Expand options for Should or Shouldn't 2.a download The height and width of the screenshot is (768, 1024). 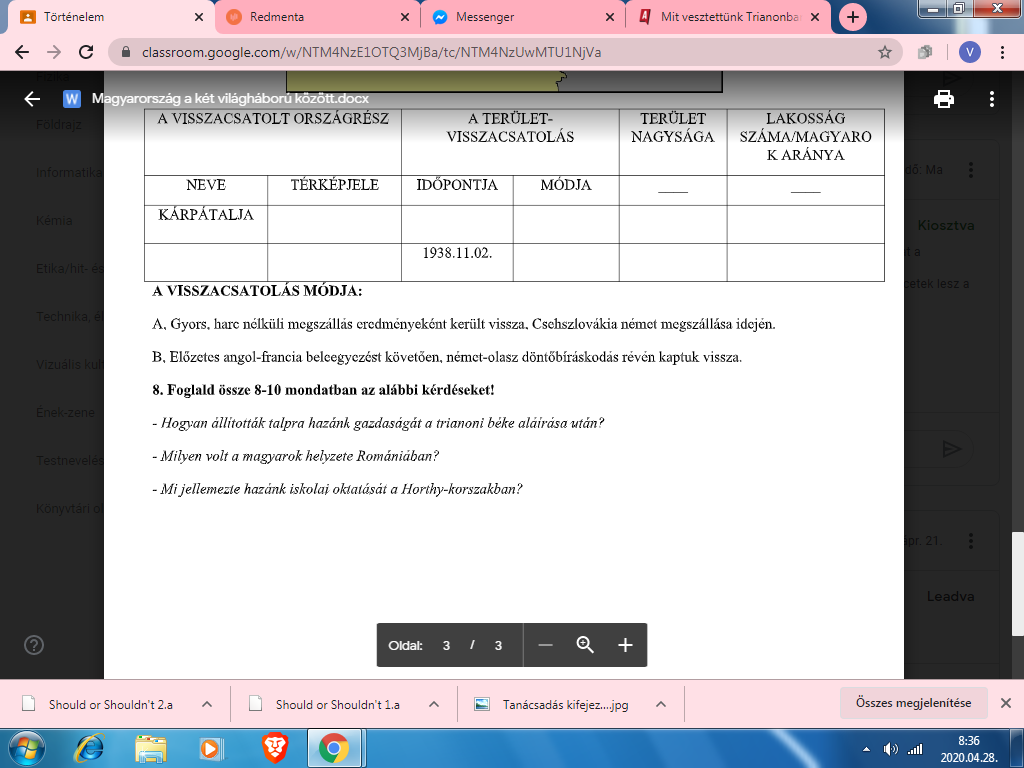pyautogui.click(x=207, y=704)
